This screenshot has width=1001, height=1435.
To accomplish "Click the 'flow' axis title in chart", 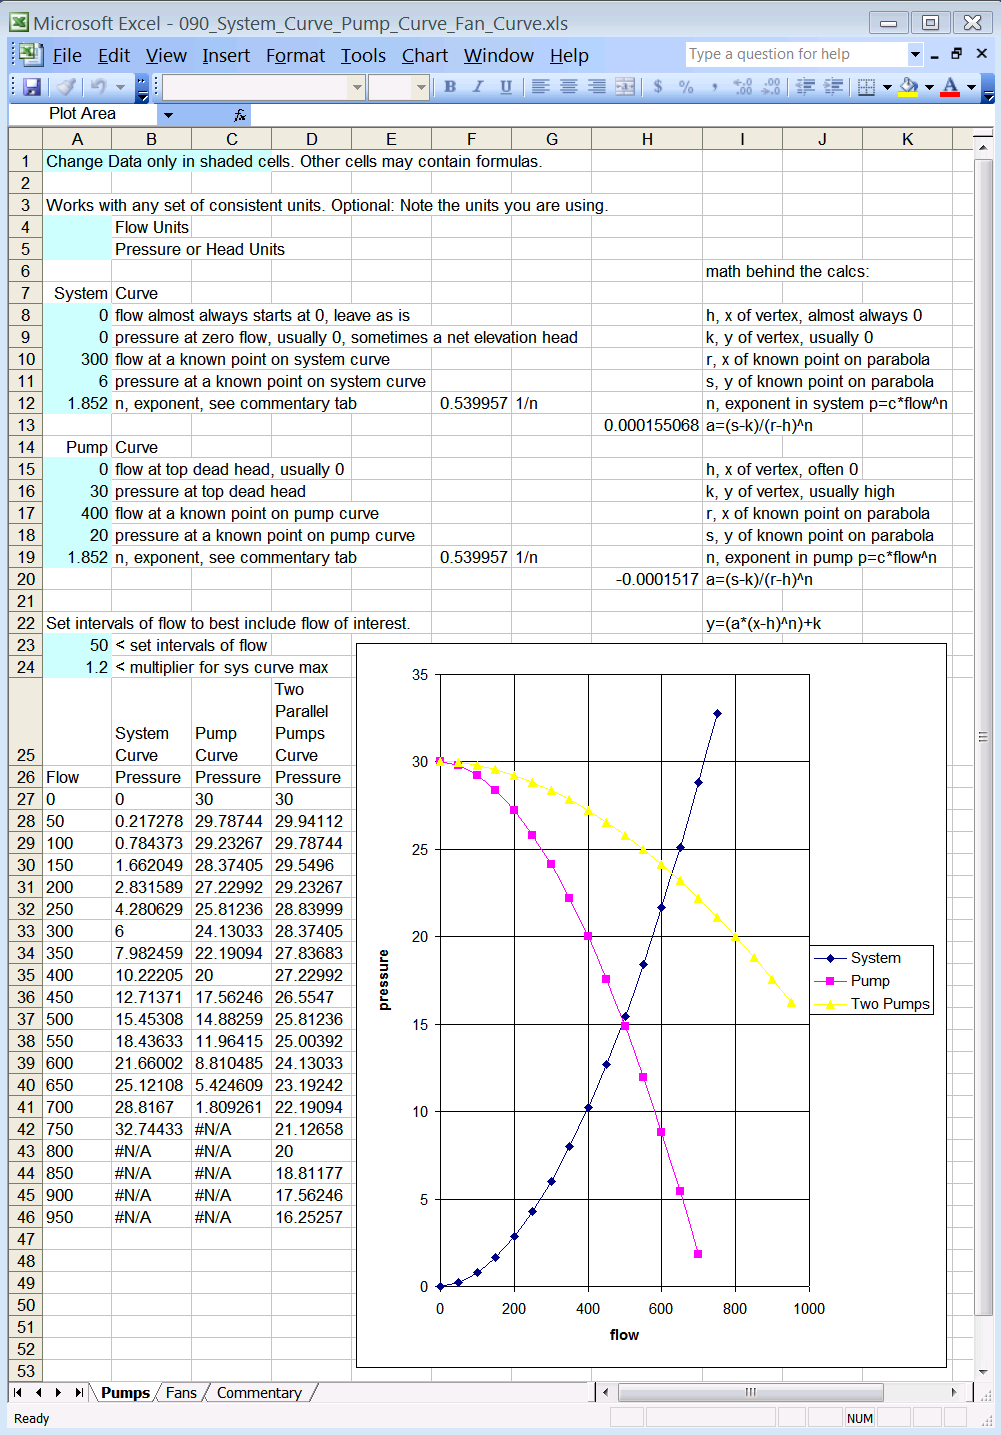I will [x=624, y=1335].
